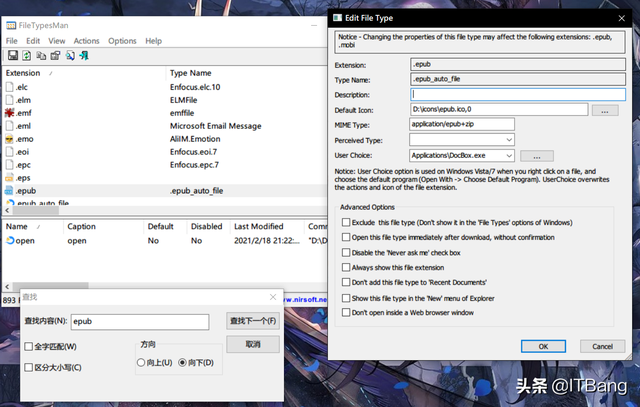Image resolution: width=640 pixels, height=407 pixels.
Task: Open the Actions menu
Action: click(86, 41)
